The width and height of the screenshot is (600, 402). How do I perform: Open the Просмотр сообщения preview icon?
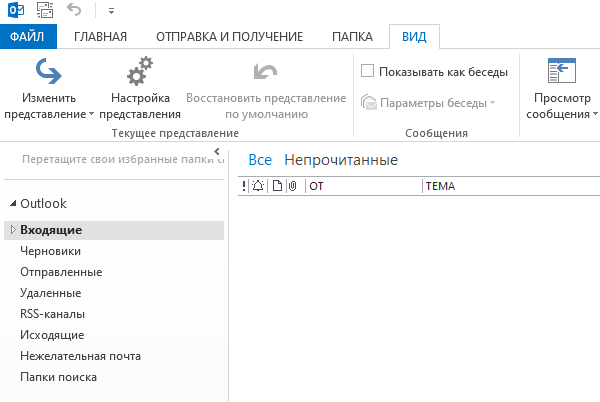pos(562,71)
